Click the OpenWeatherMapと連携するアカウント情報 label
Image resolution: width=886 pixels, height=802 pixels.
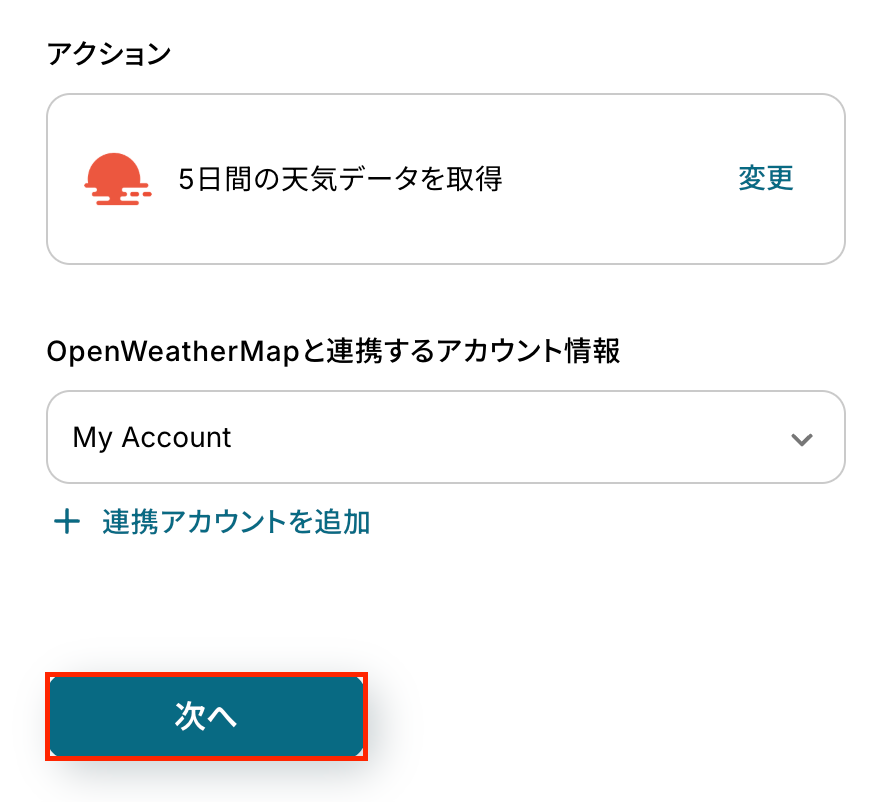[333, 351]
